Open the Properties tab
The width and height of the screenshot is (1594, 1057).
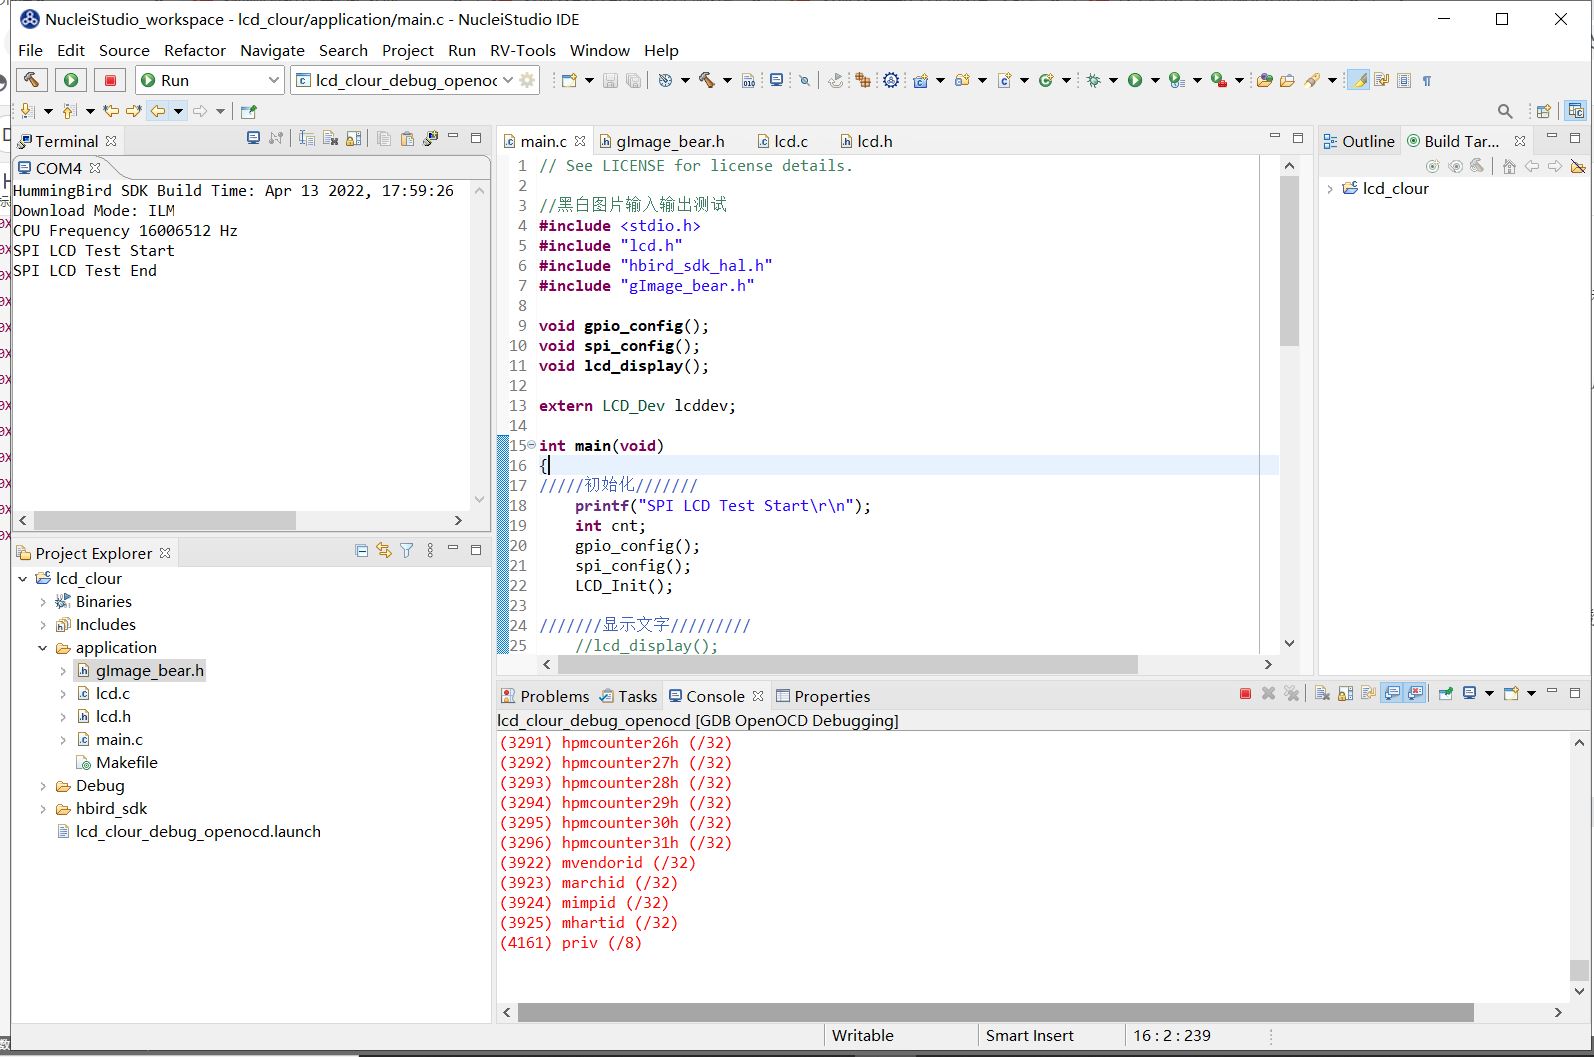pos(823,696)
